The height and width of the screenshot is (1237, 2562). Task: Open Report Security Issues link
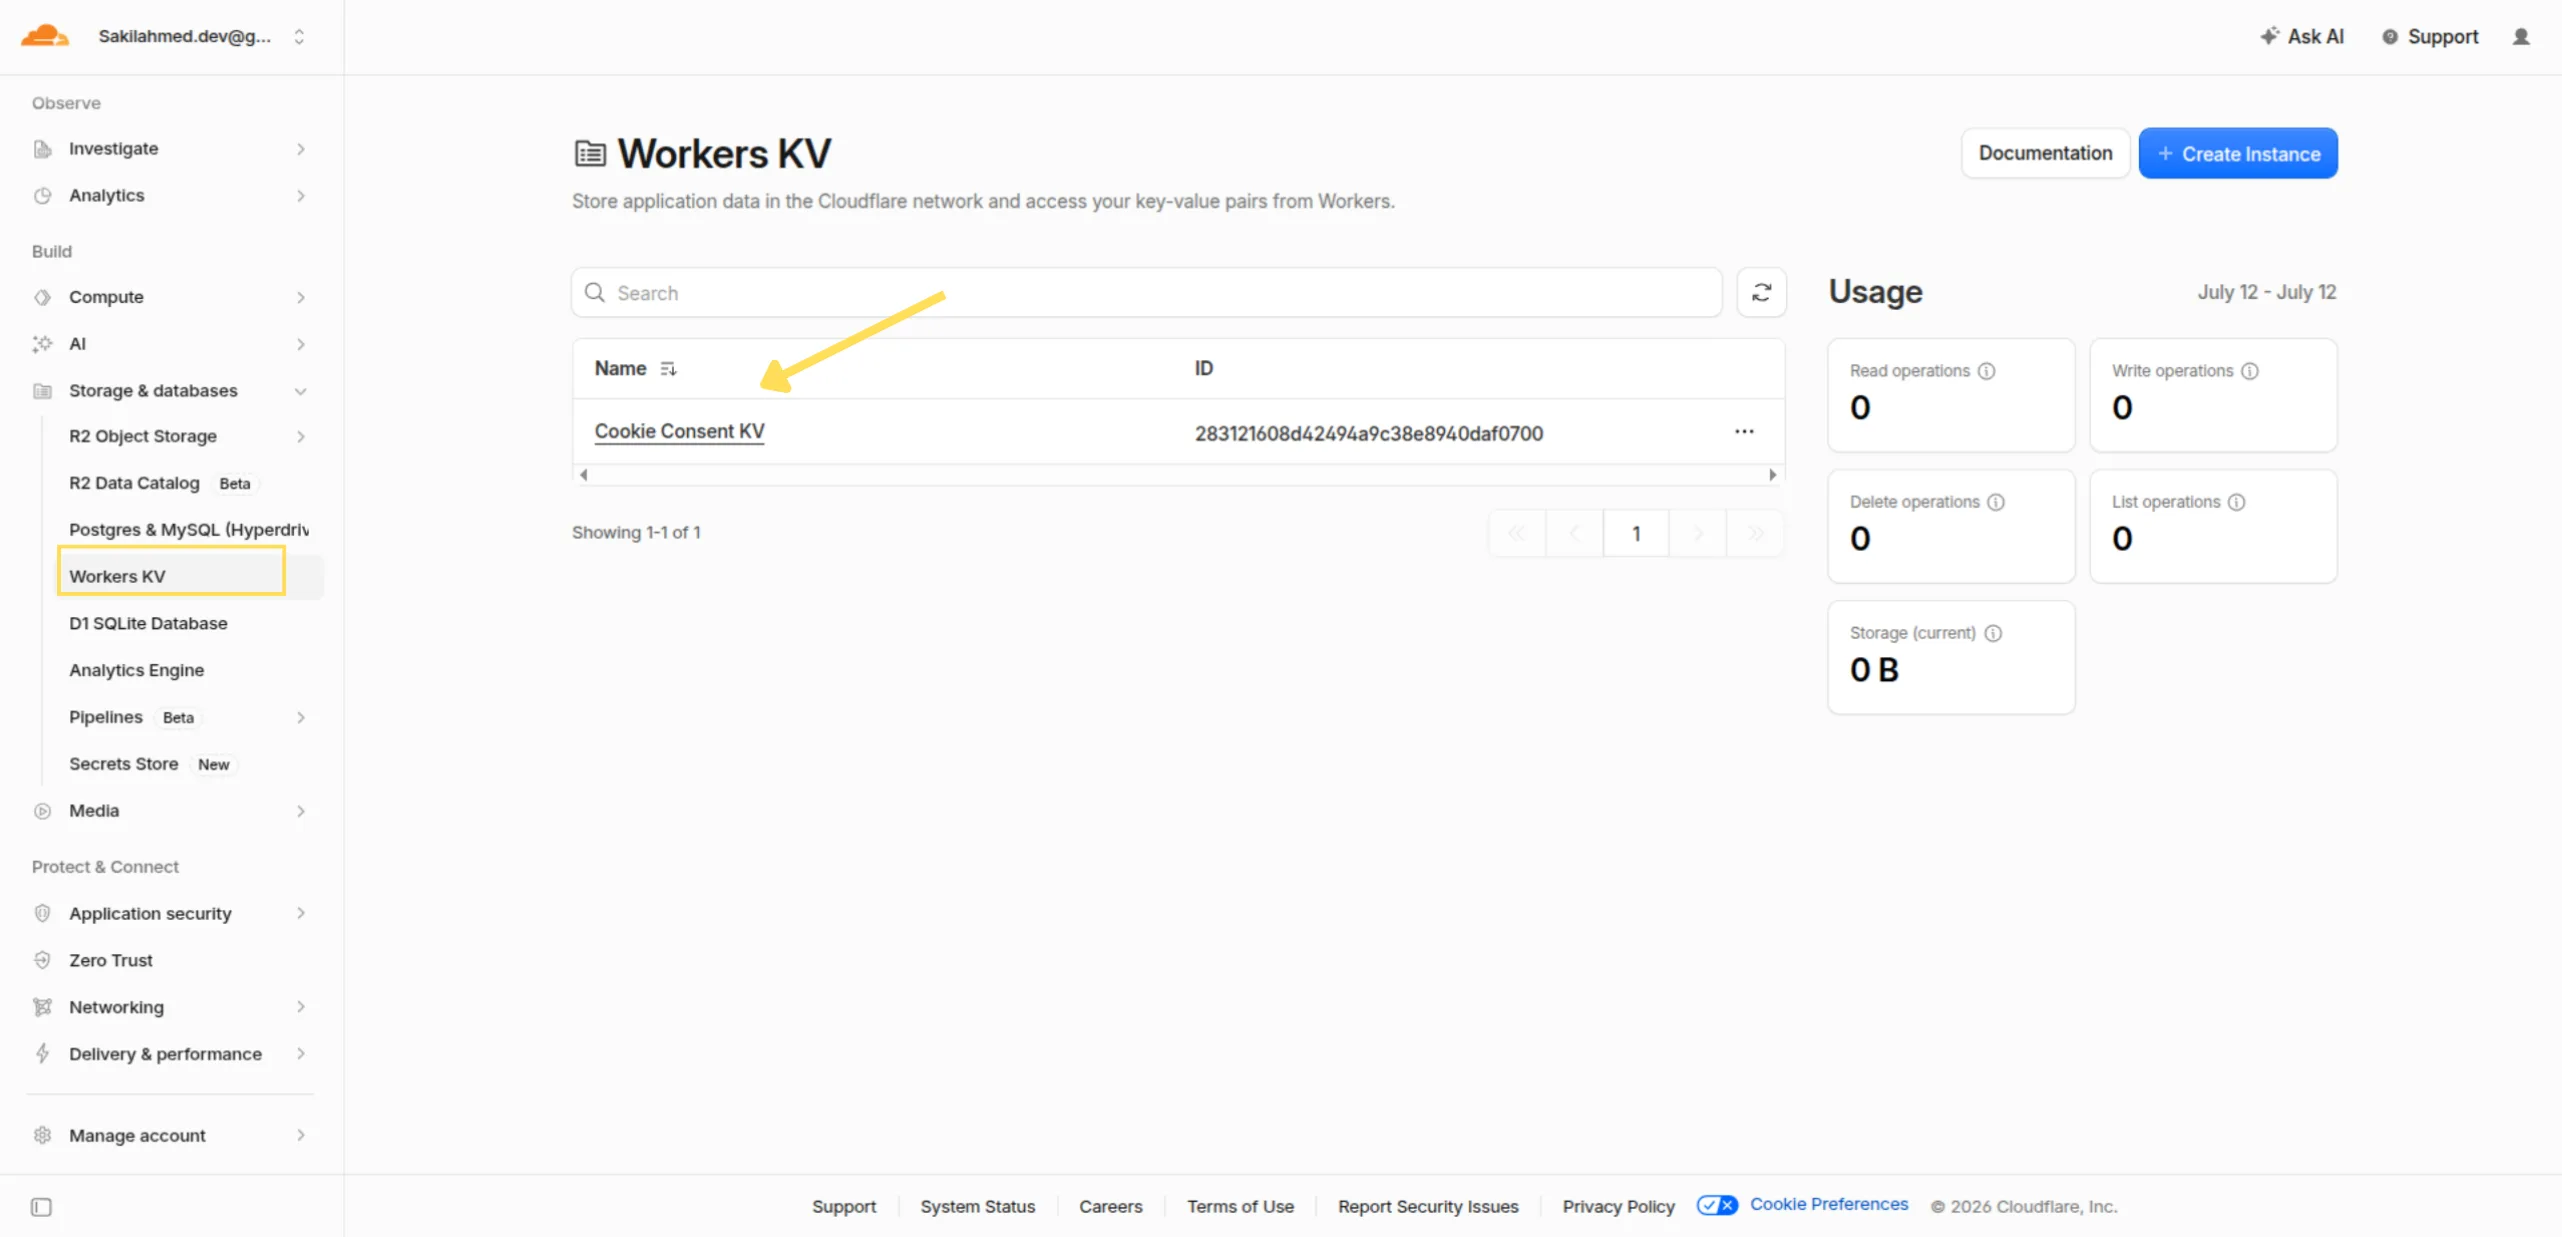[x=1427, y=1206]
